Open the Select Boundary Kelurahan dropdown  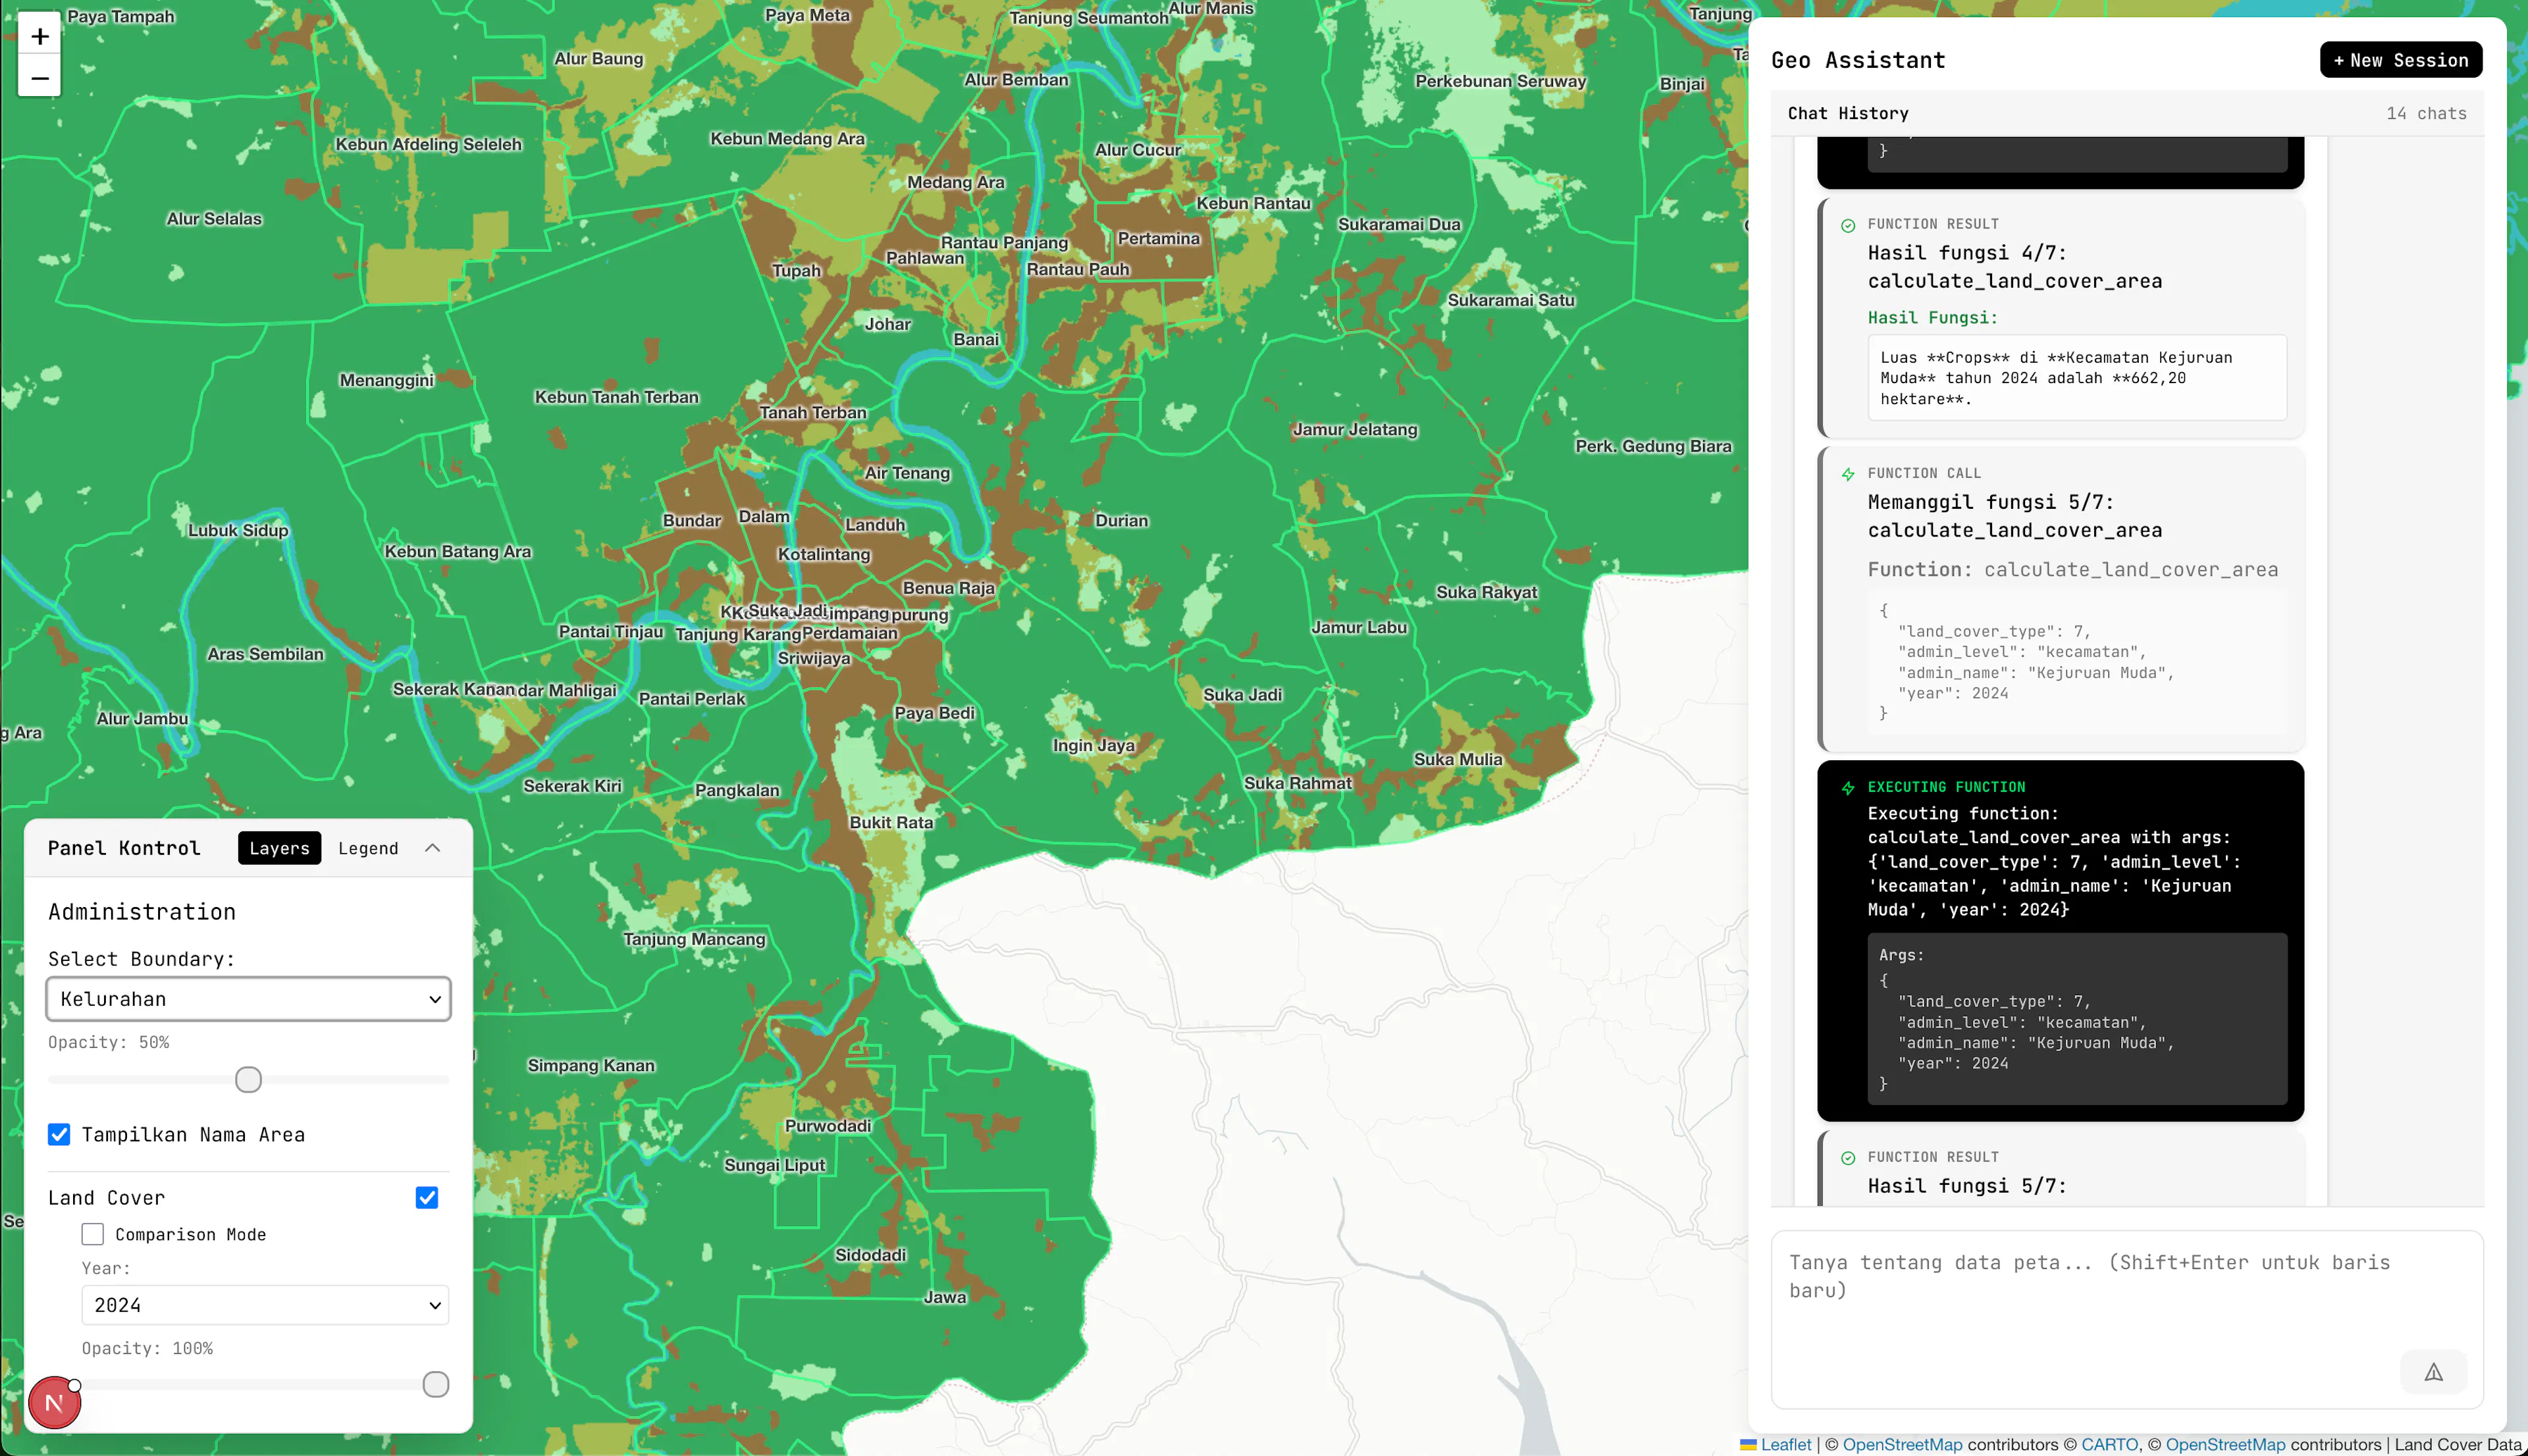(248, 999)
